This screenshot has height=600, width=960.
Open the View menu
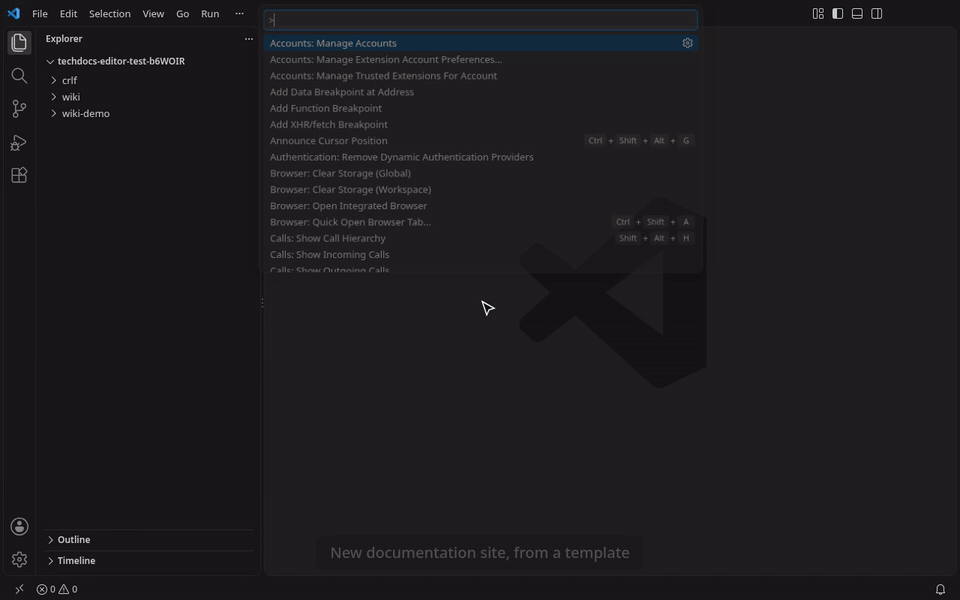[153, 13]
